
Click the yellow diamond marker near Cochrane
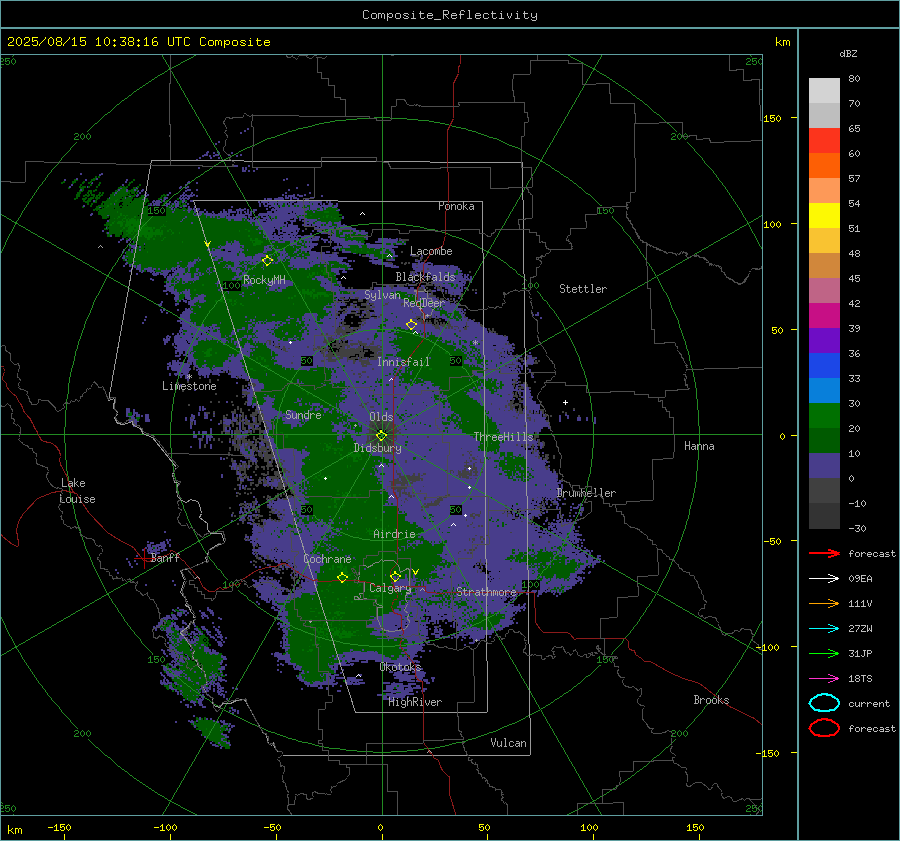point(342,577)
